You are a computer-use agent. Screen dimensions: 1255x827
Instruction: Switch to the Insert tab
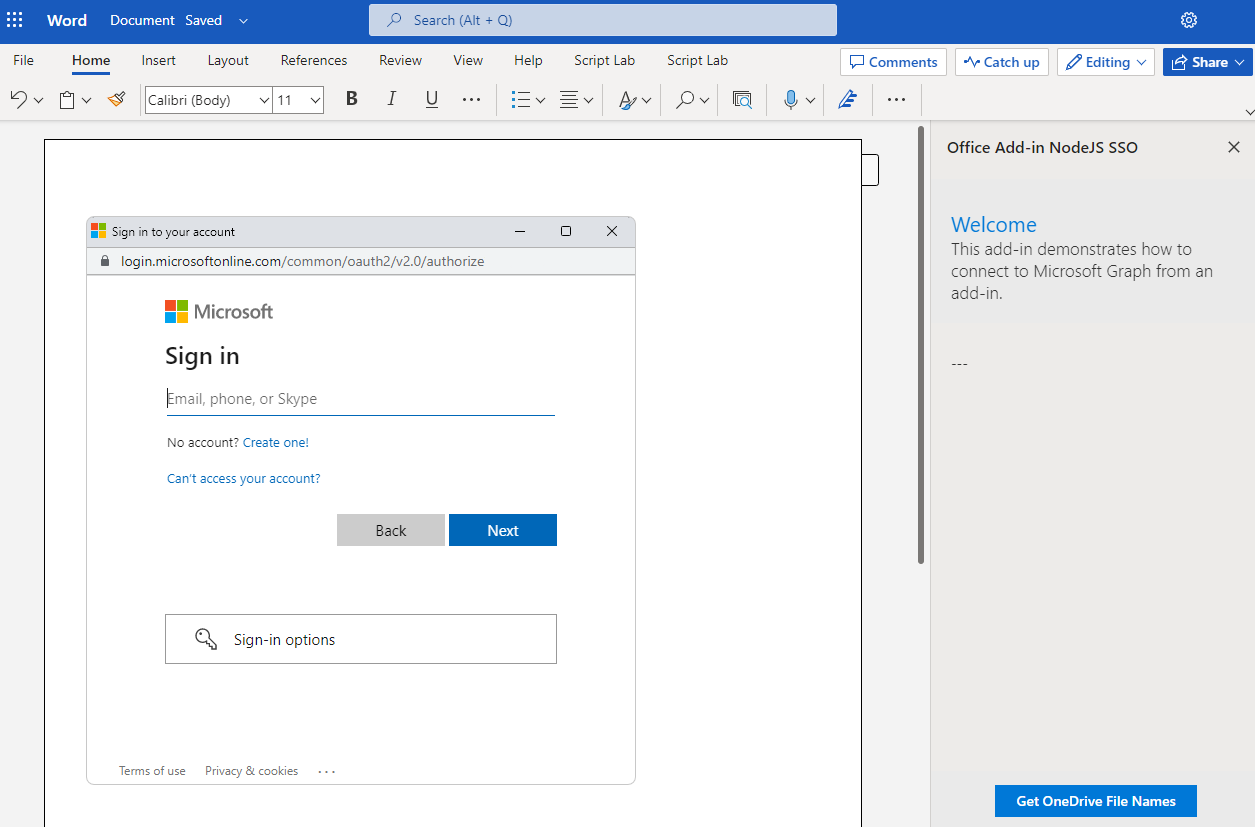pyautogui.click(x=158, y=60)
